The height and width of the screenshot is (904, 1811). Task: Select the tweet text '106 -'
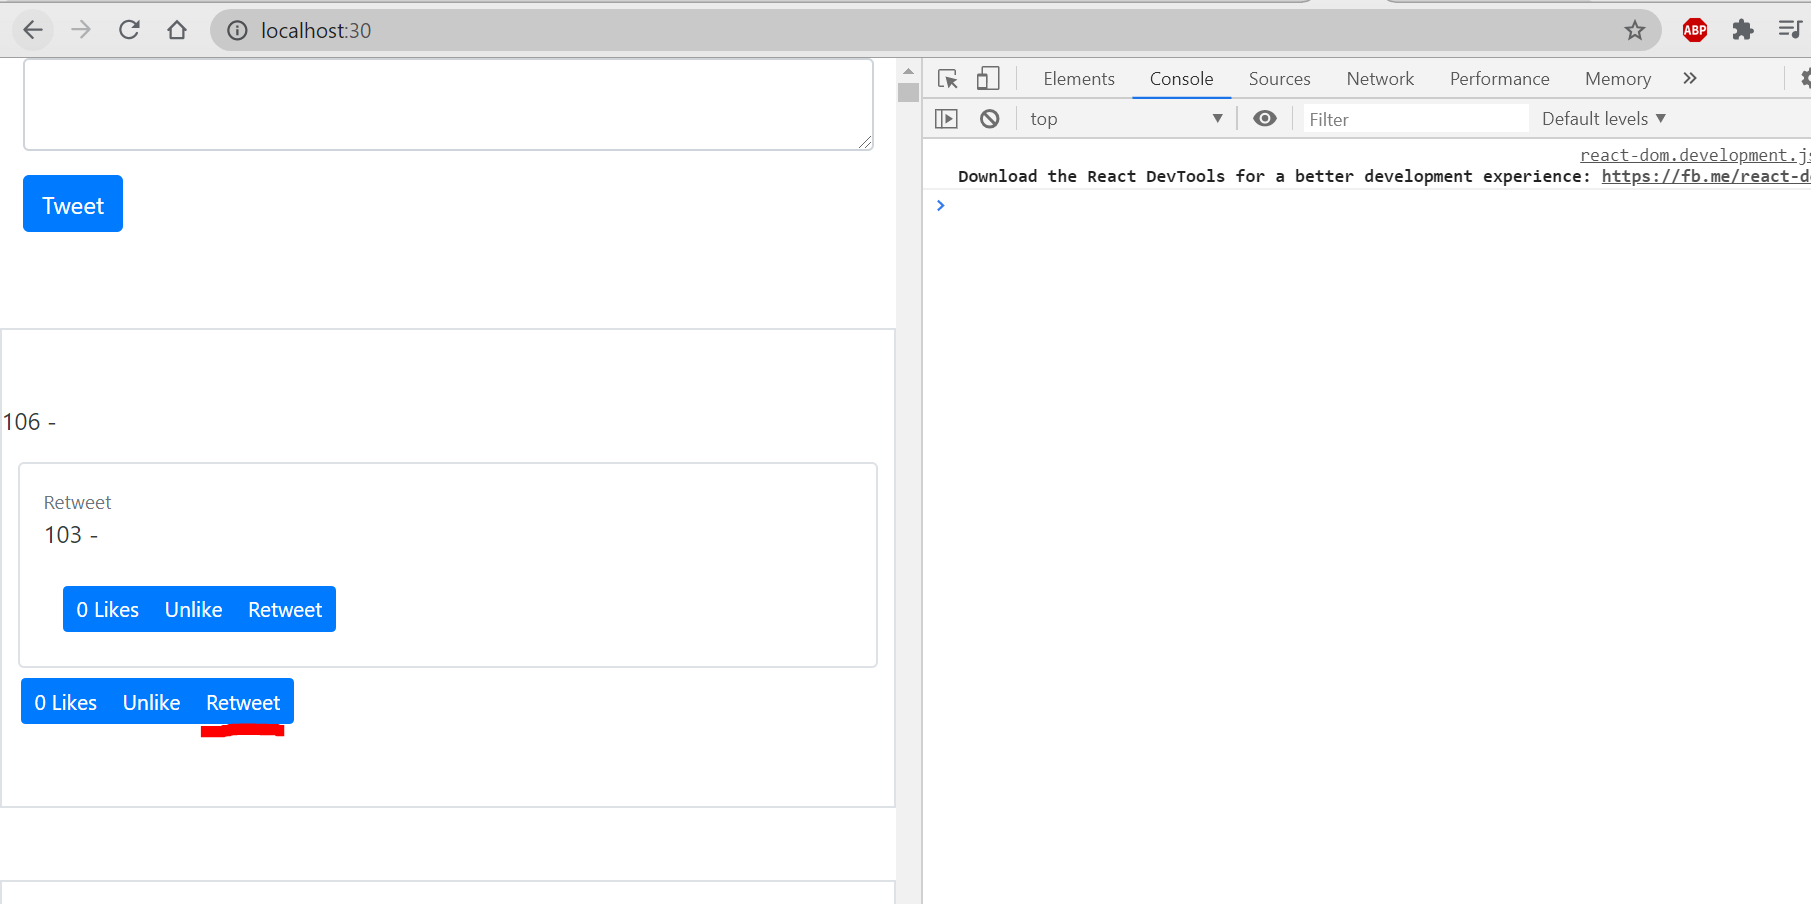(29, 422)
